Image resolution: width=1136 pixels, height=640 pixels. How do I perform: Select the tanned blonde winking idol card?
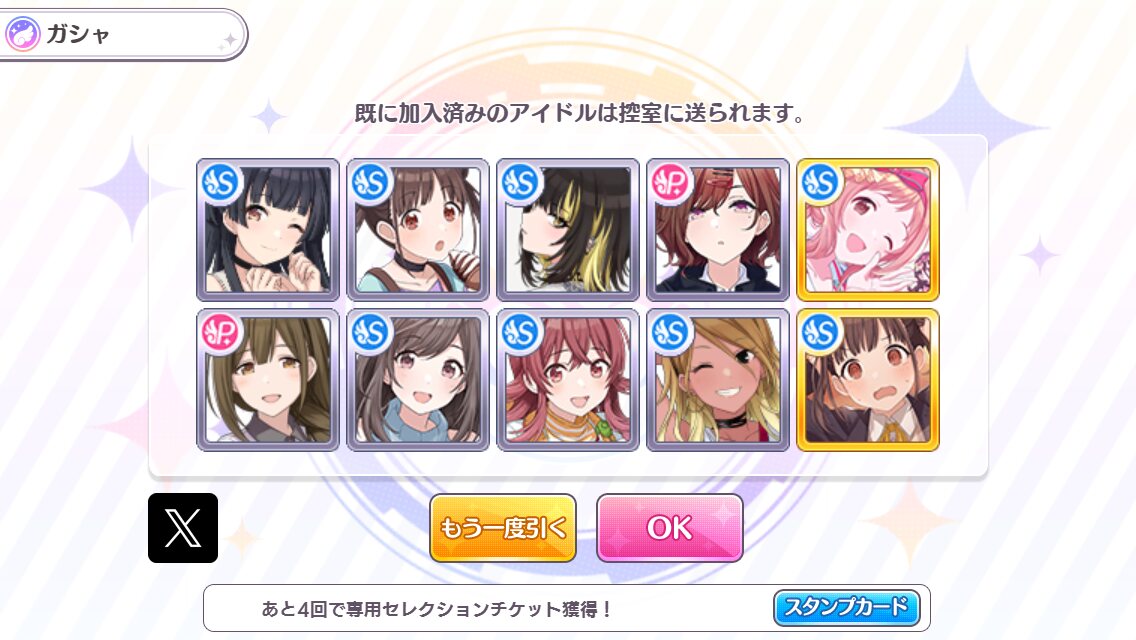[718, 380]
